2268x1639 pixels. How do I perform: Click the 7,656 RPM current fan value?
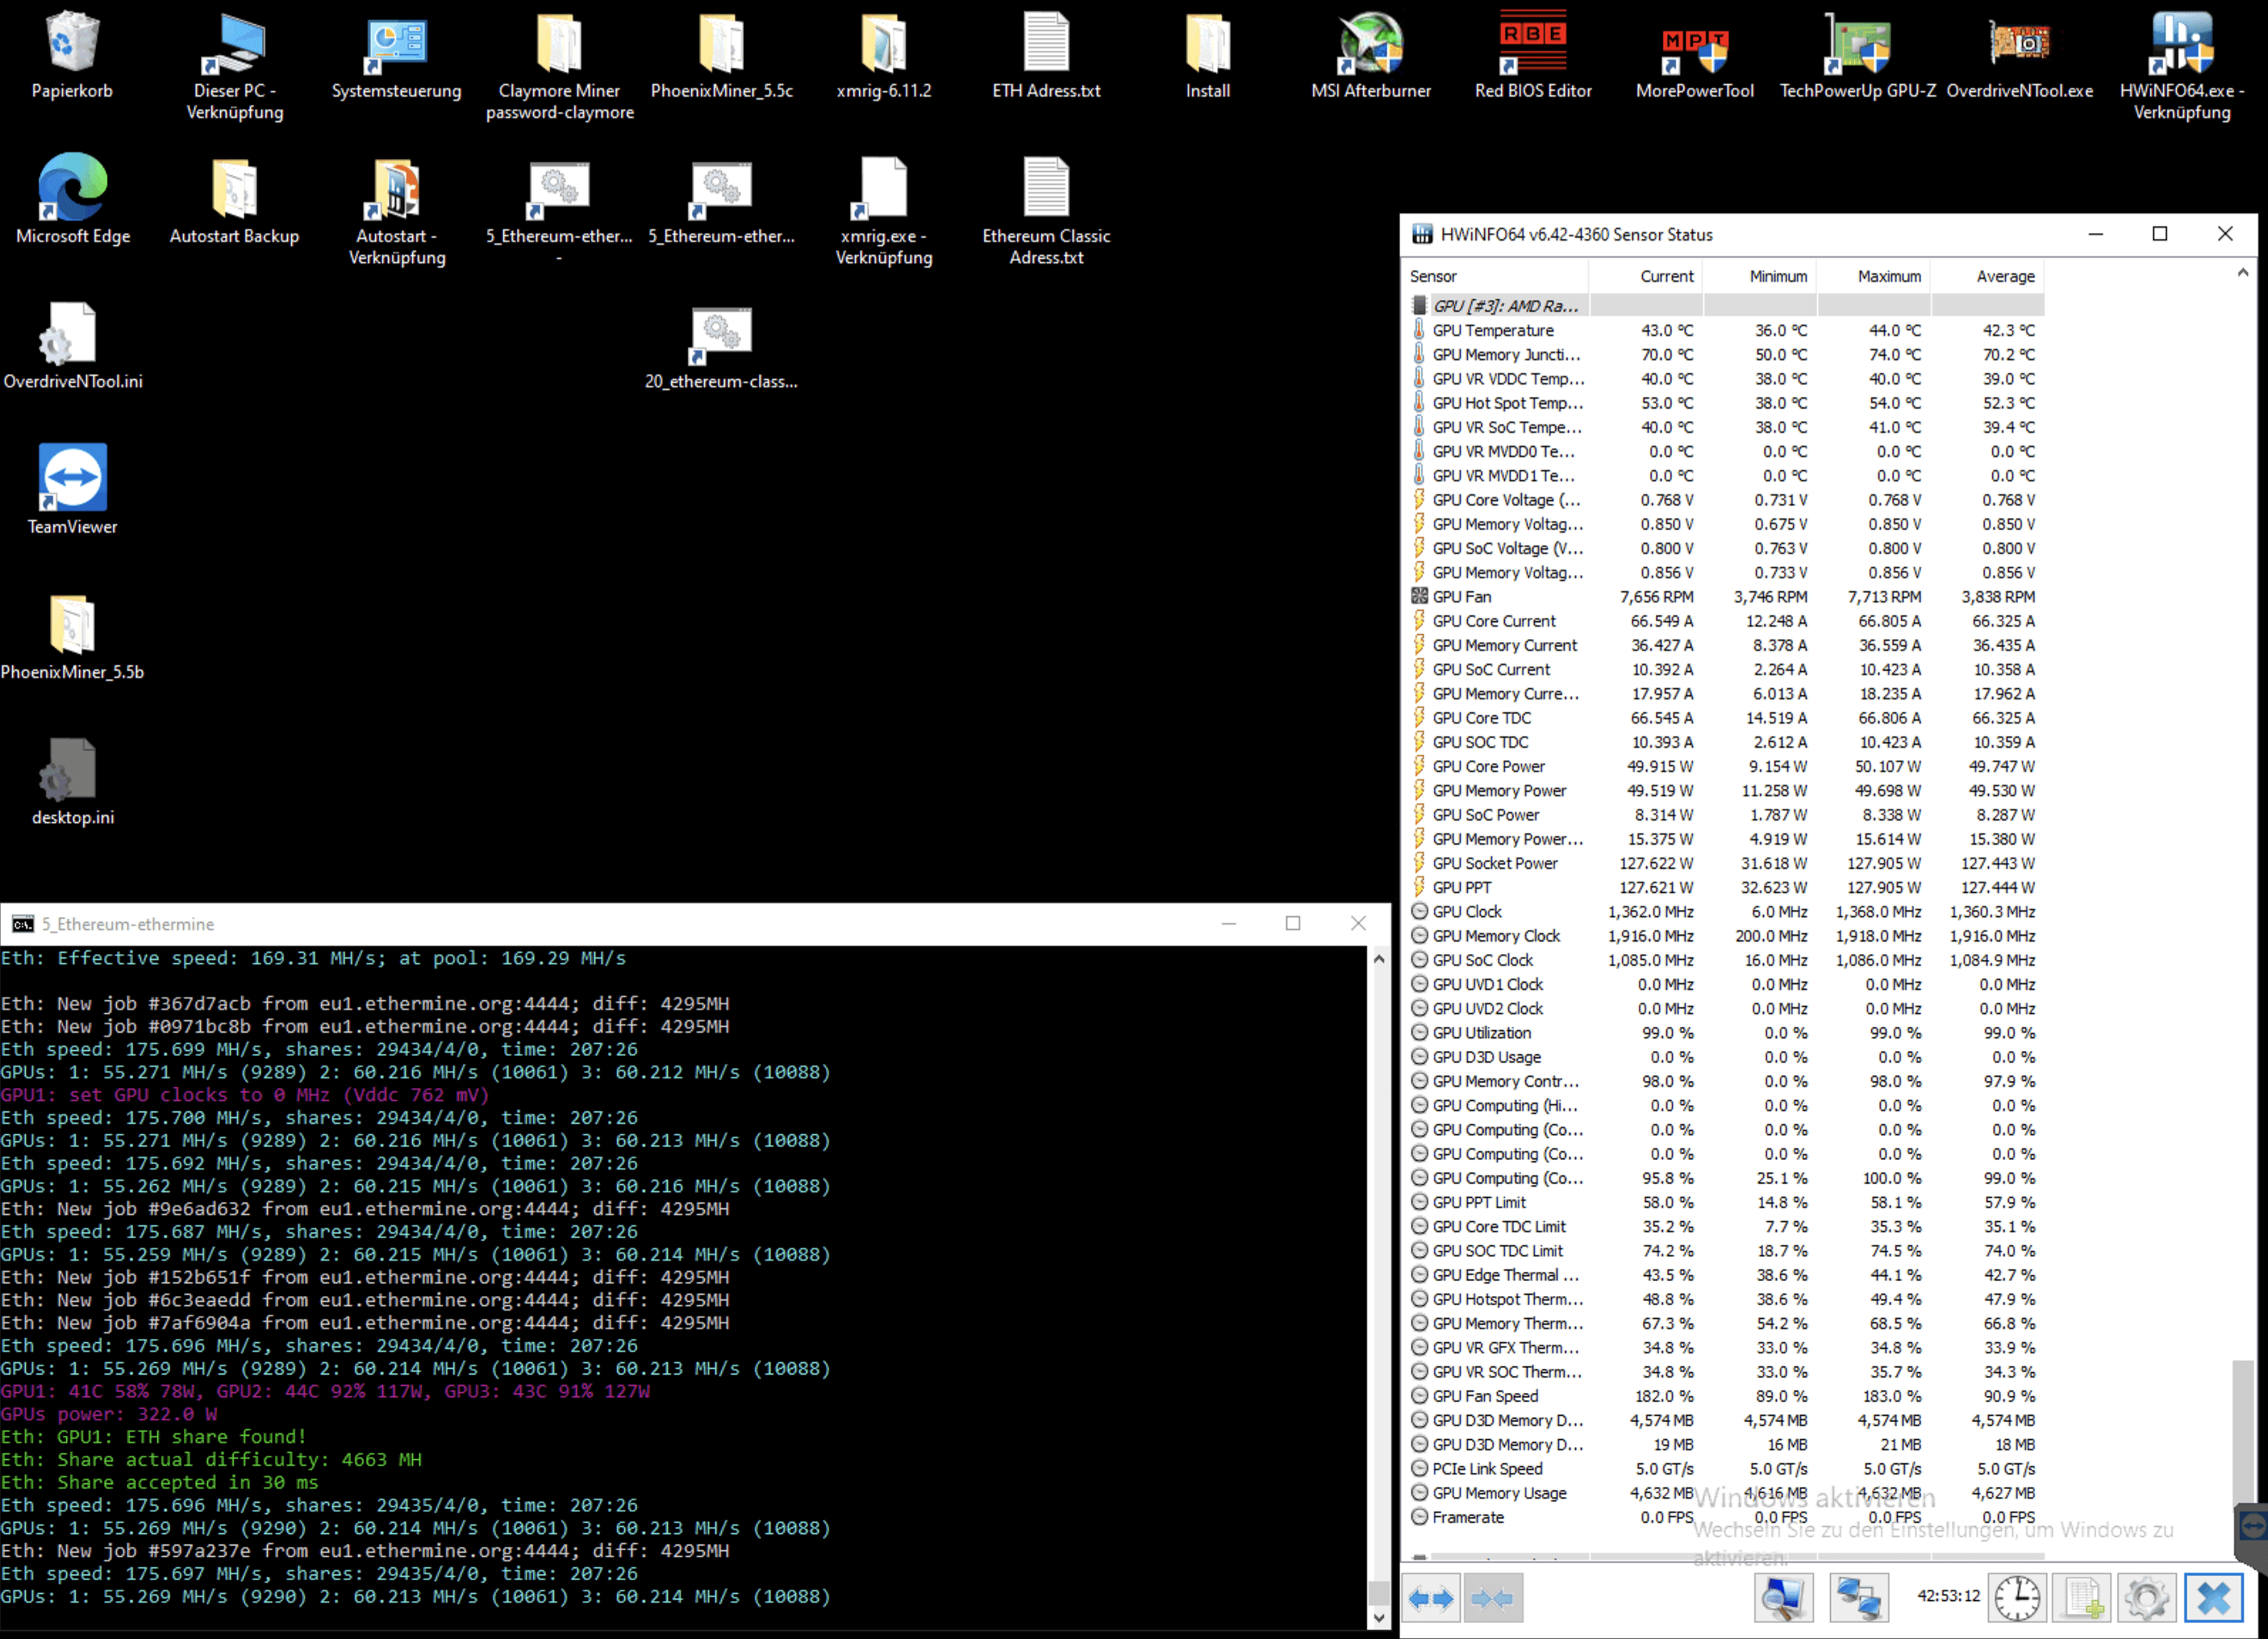tap(1656, 597)
